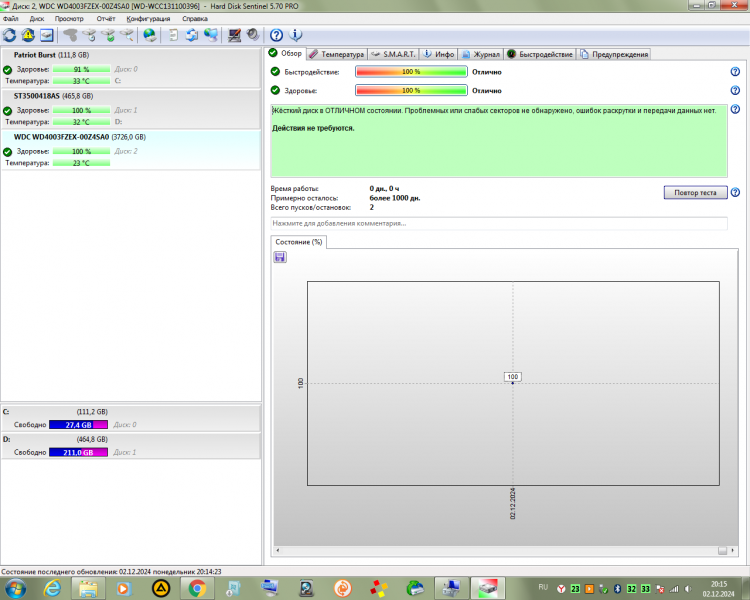Click the ST3500418AS temperature value 32 °C
Image resolution: width=750 pixels, height=600 pixels.
(81, 122)
